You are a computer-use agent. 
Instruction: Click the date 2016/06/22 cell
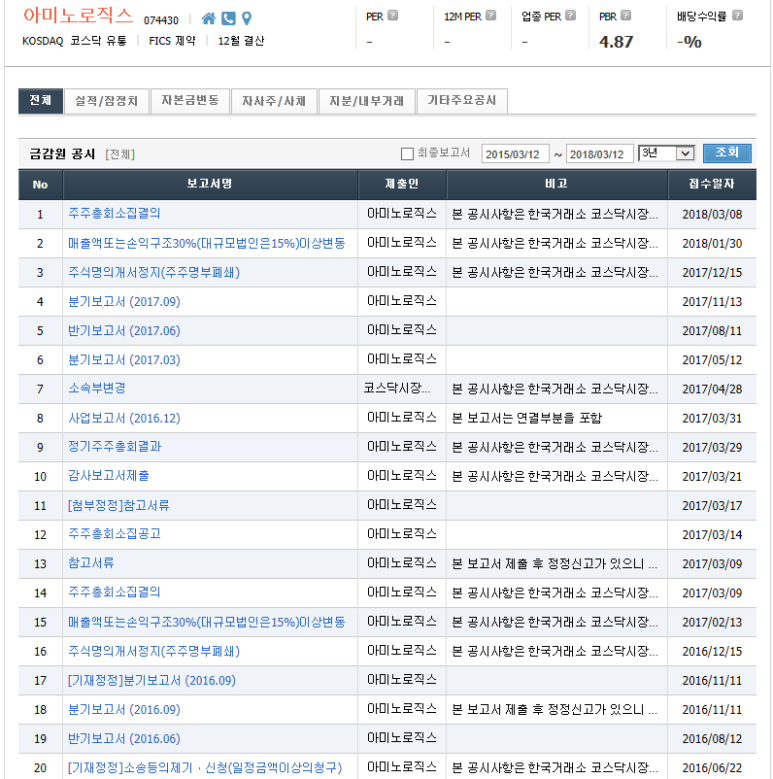click(712, 768)
